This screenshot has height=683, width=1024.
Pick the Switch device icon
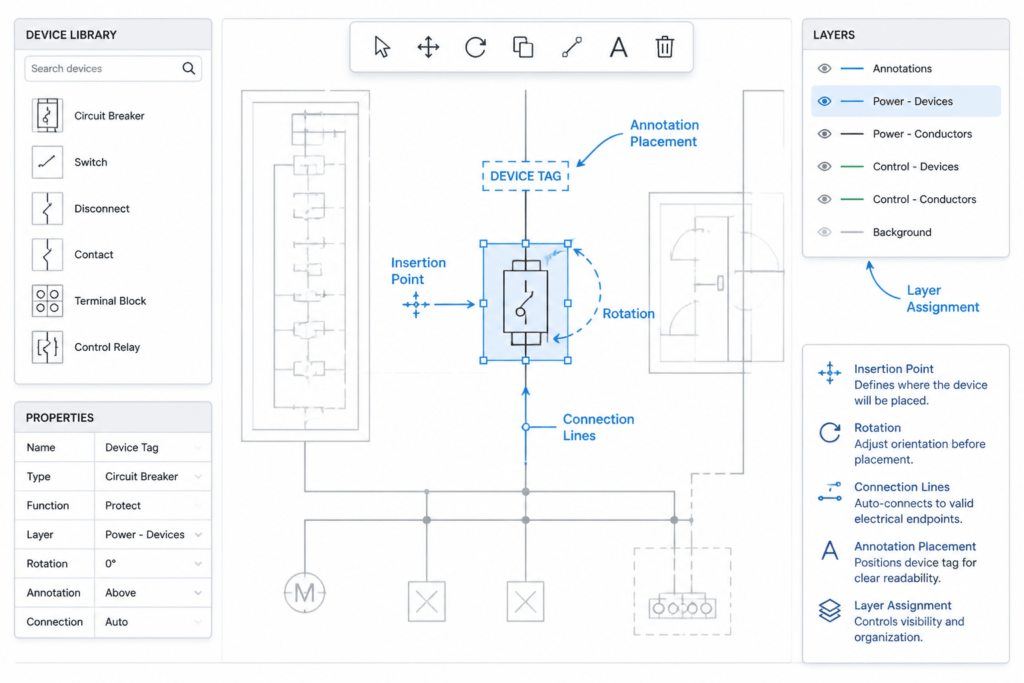tap(47, 162)
